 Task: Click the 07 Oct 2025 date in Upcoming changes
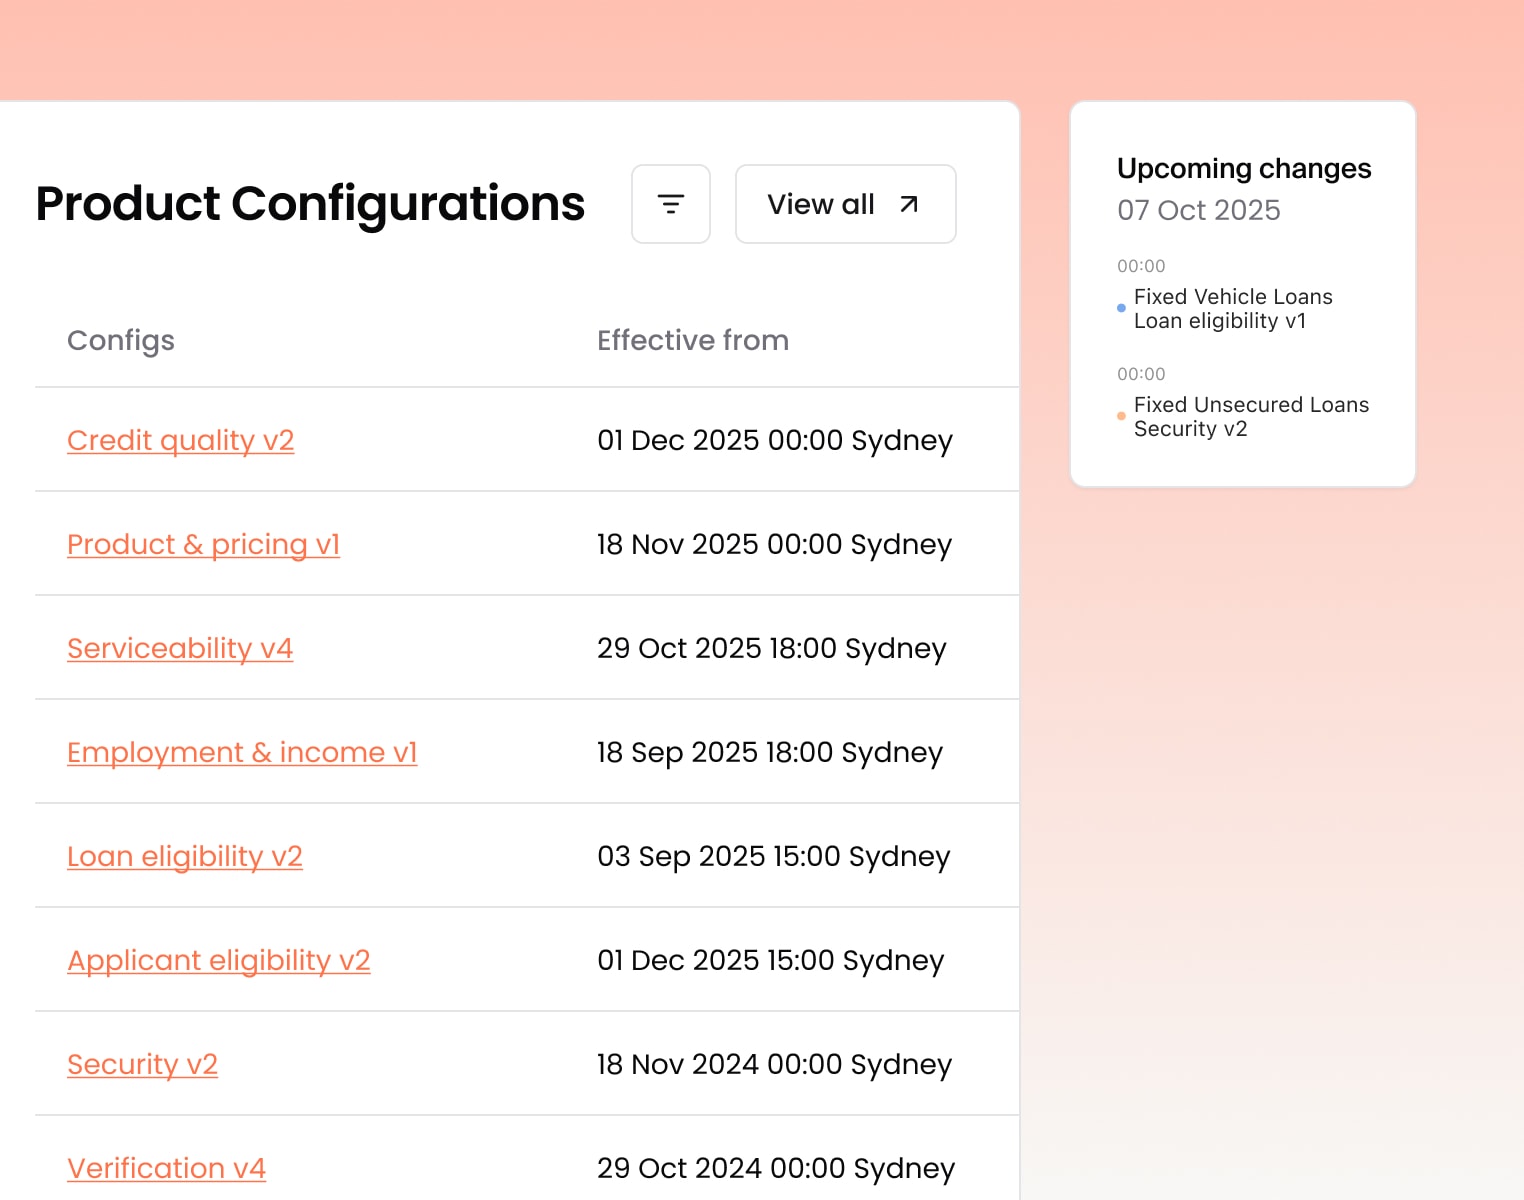coord(1198,210)
